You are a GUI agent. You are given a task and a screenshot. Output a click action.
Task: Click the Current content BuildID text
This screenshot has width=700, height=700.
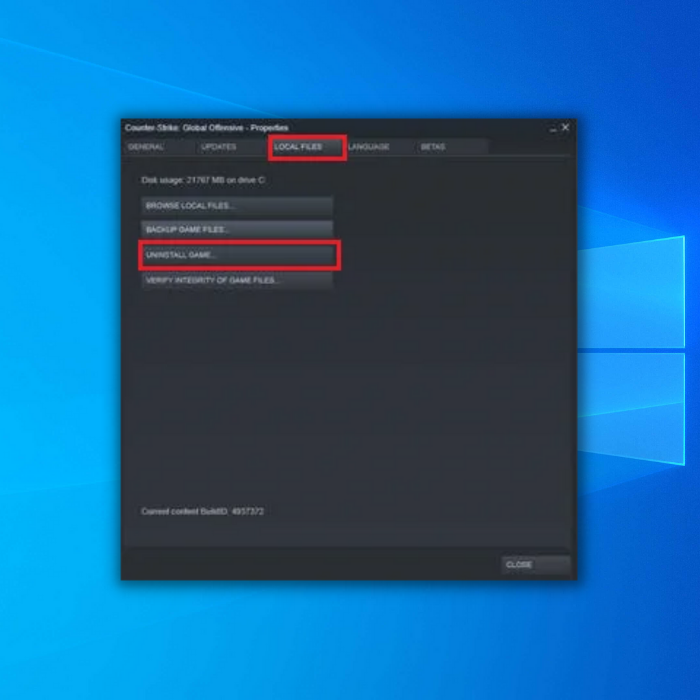click(202, 511)
